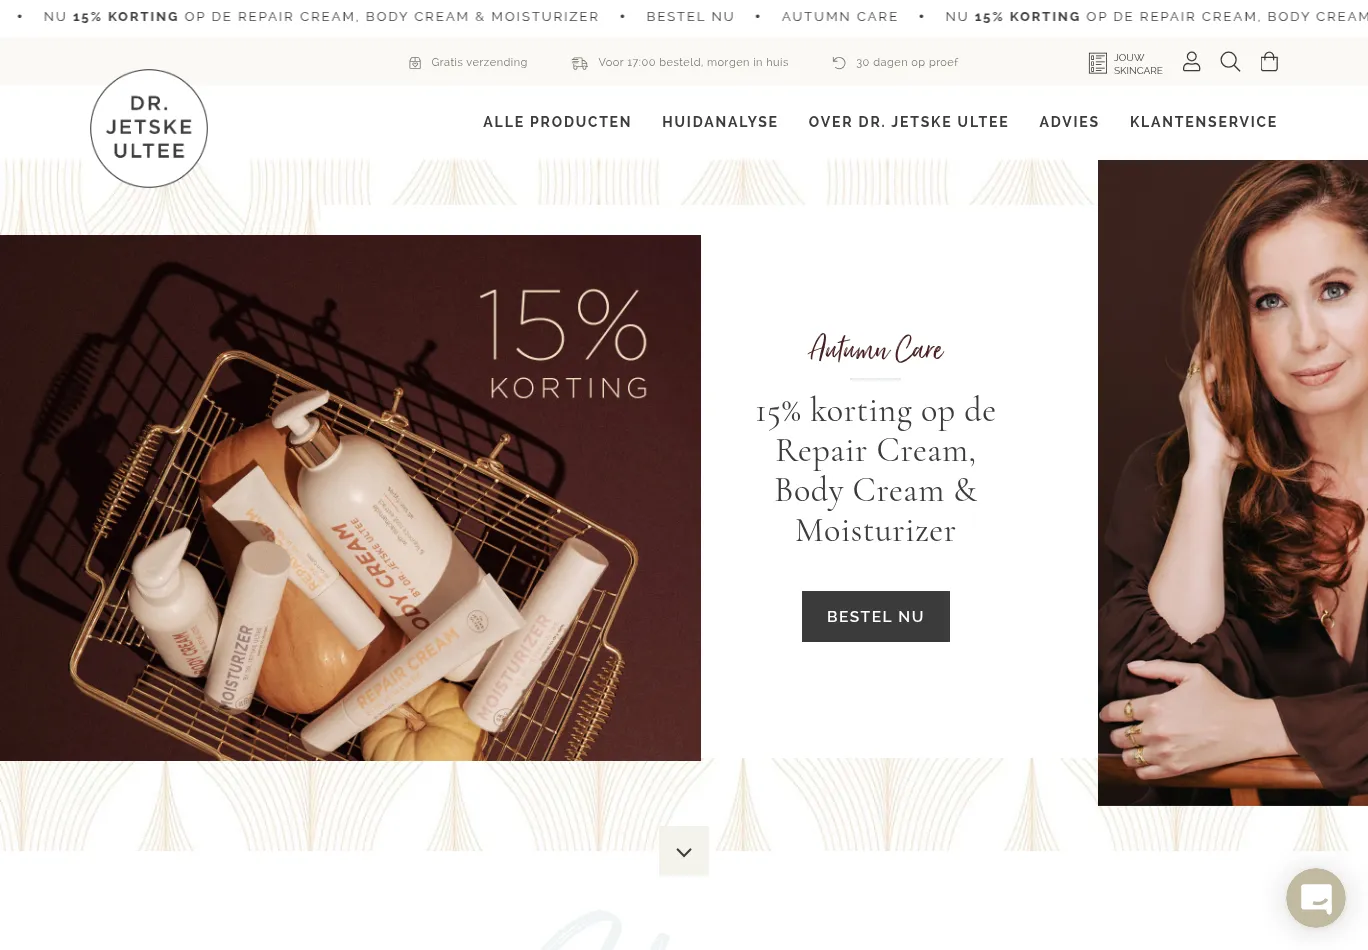Open the Huidanalyse menu item
Viewport: 1368px width, 950px height.
[720, 122]
